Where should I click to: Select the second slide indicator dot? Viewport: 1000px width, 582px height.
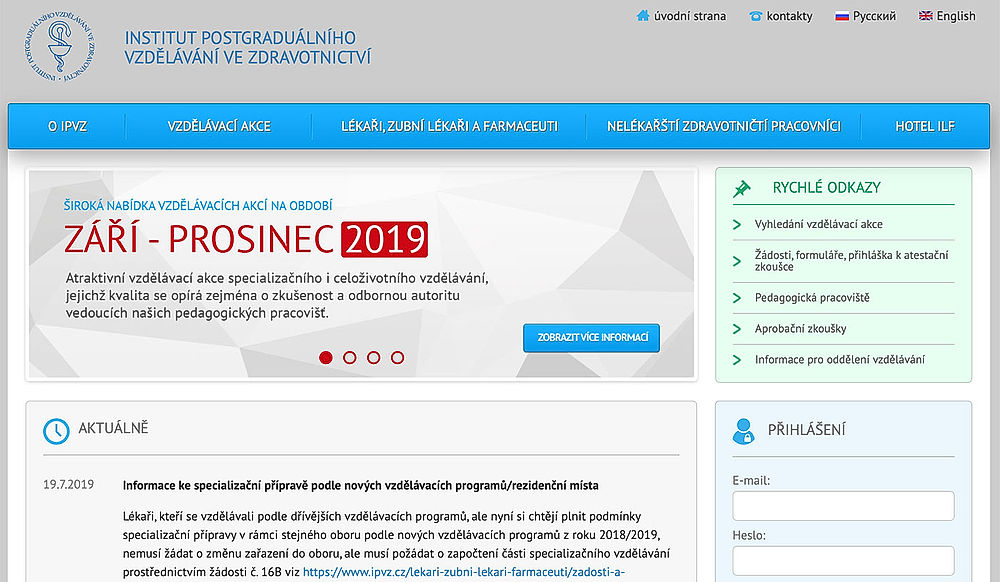point(349,358)
